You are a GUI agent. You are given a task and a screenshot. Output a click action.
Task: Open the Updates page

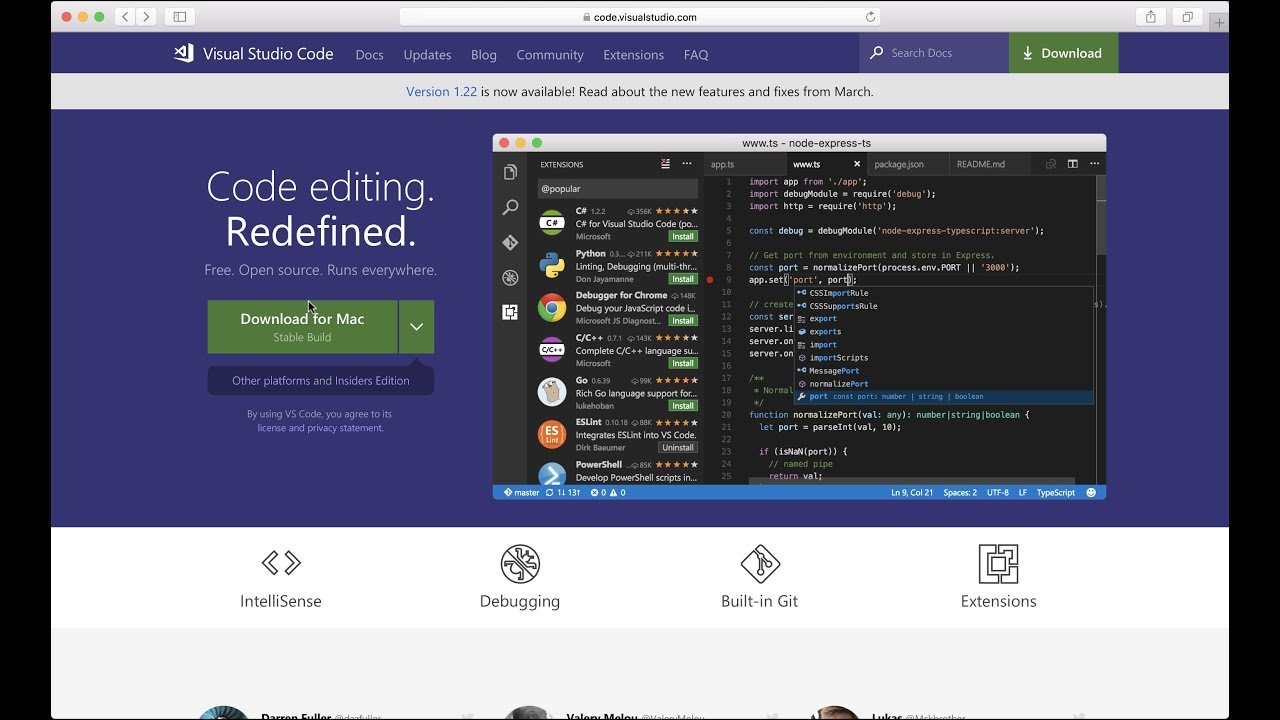point(427,55)
